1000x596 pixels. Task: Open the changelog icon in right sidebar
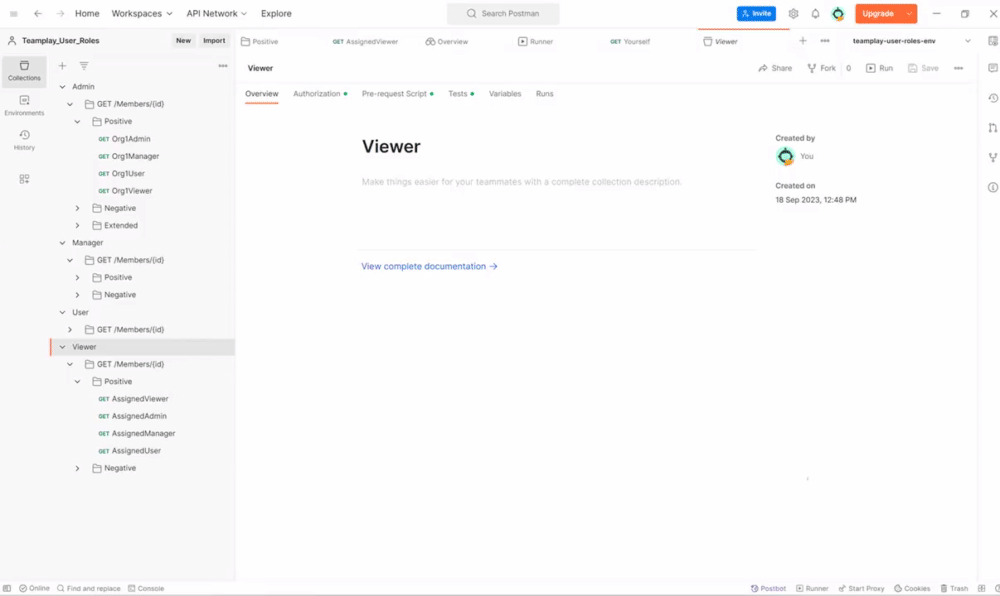(x=992, y=98)
